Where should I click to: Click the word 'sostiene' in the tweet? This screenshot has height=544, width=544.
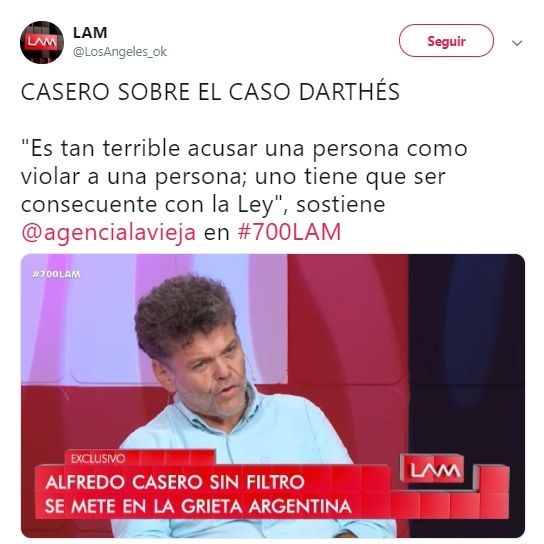[x=341, y=204]
